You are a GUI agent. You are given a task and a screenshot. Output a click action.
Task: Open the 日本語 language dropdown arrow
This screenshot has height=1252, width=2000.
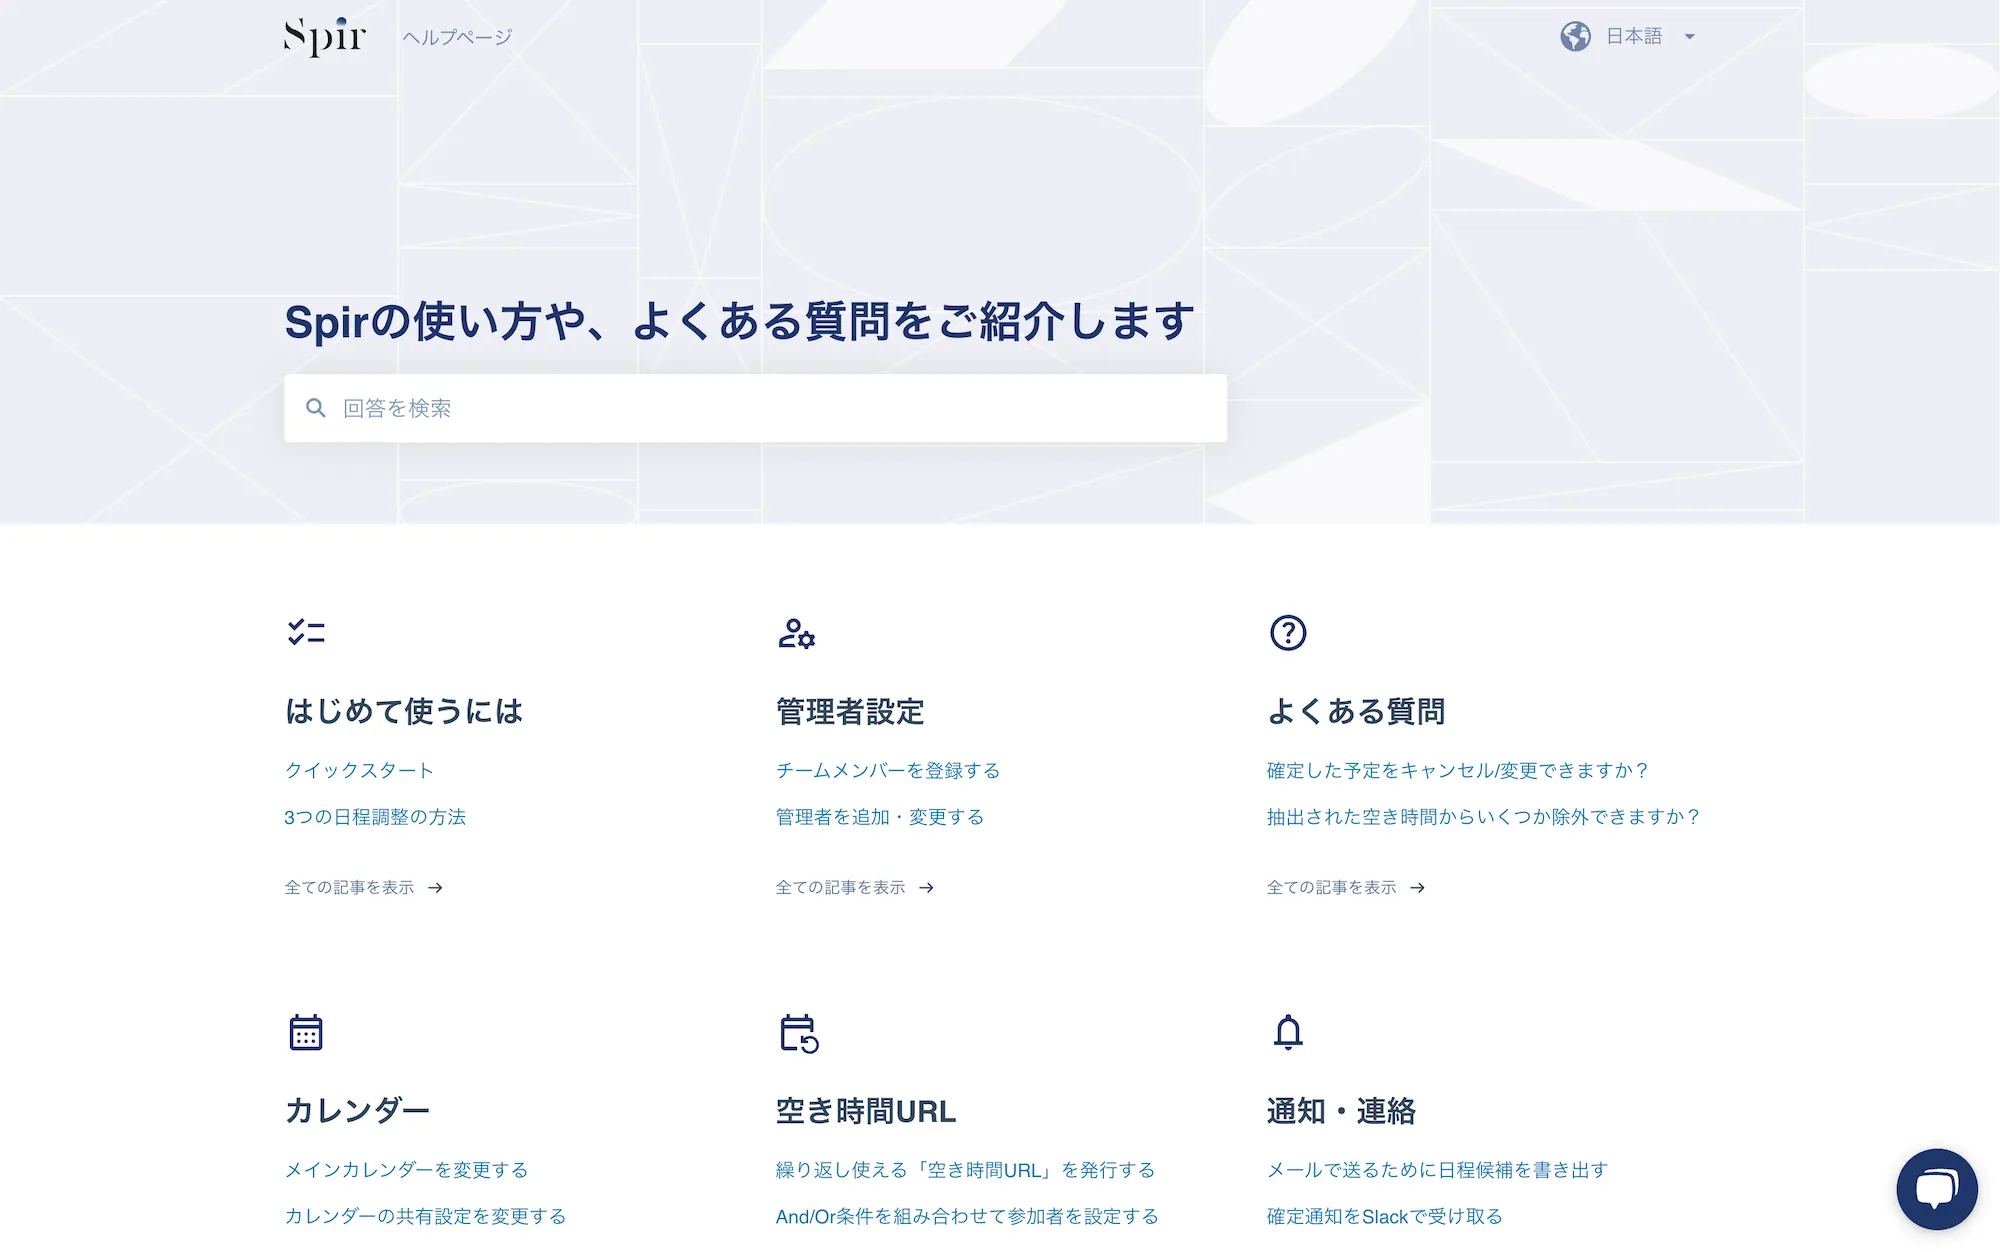[x=1690, y=37]
